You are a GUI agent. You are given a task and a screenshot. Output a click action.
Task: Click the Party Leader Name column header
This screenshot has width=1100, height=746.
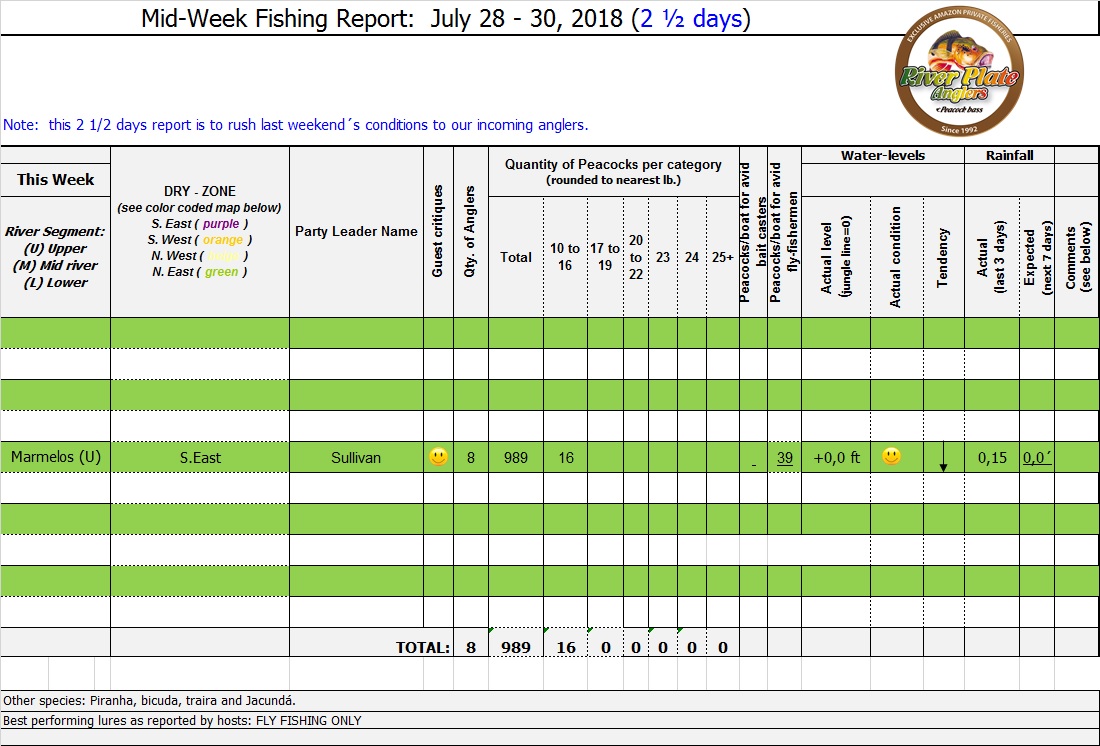pyautogui.click(x=356, y=232)
